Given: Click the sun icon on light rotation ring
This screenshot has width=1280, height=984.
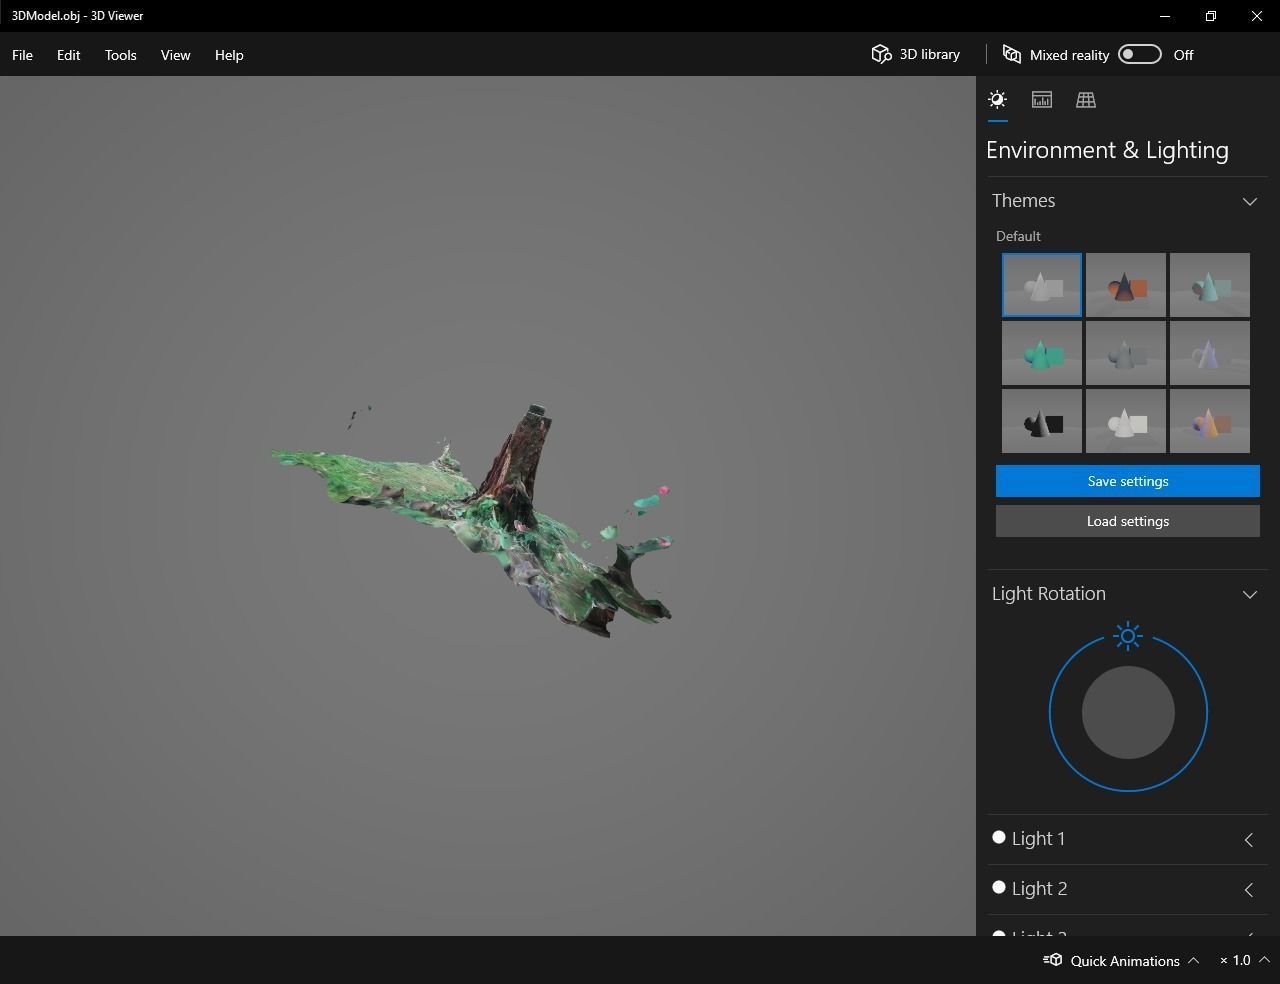Looking at the screenshot, I should (1128, 636).
